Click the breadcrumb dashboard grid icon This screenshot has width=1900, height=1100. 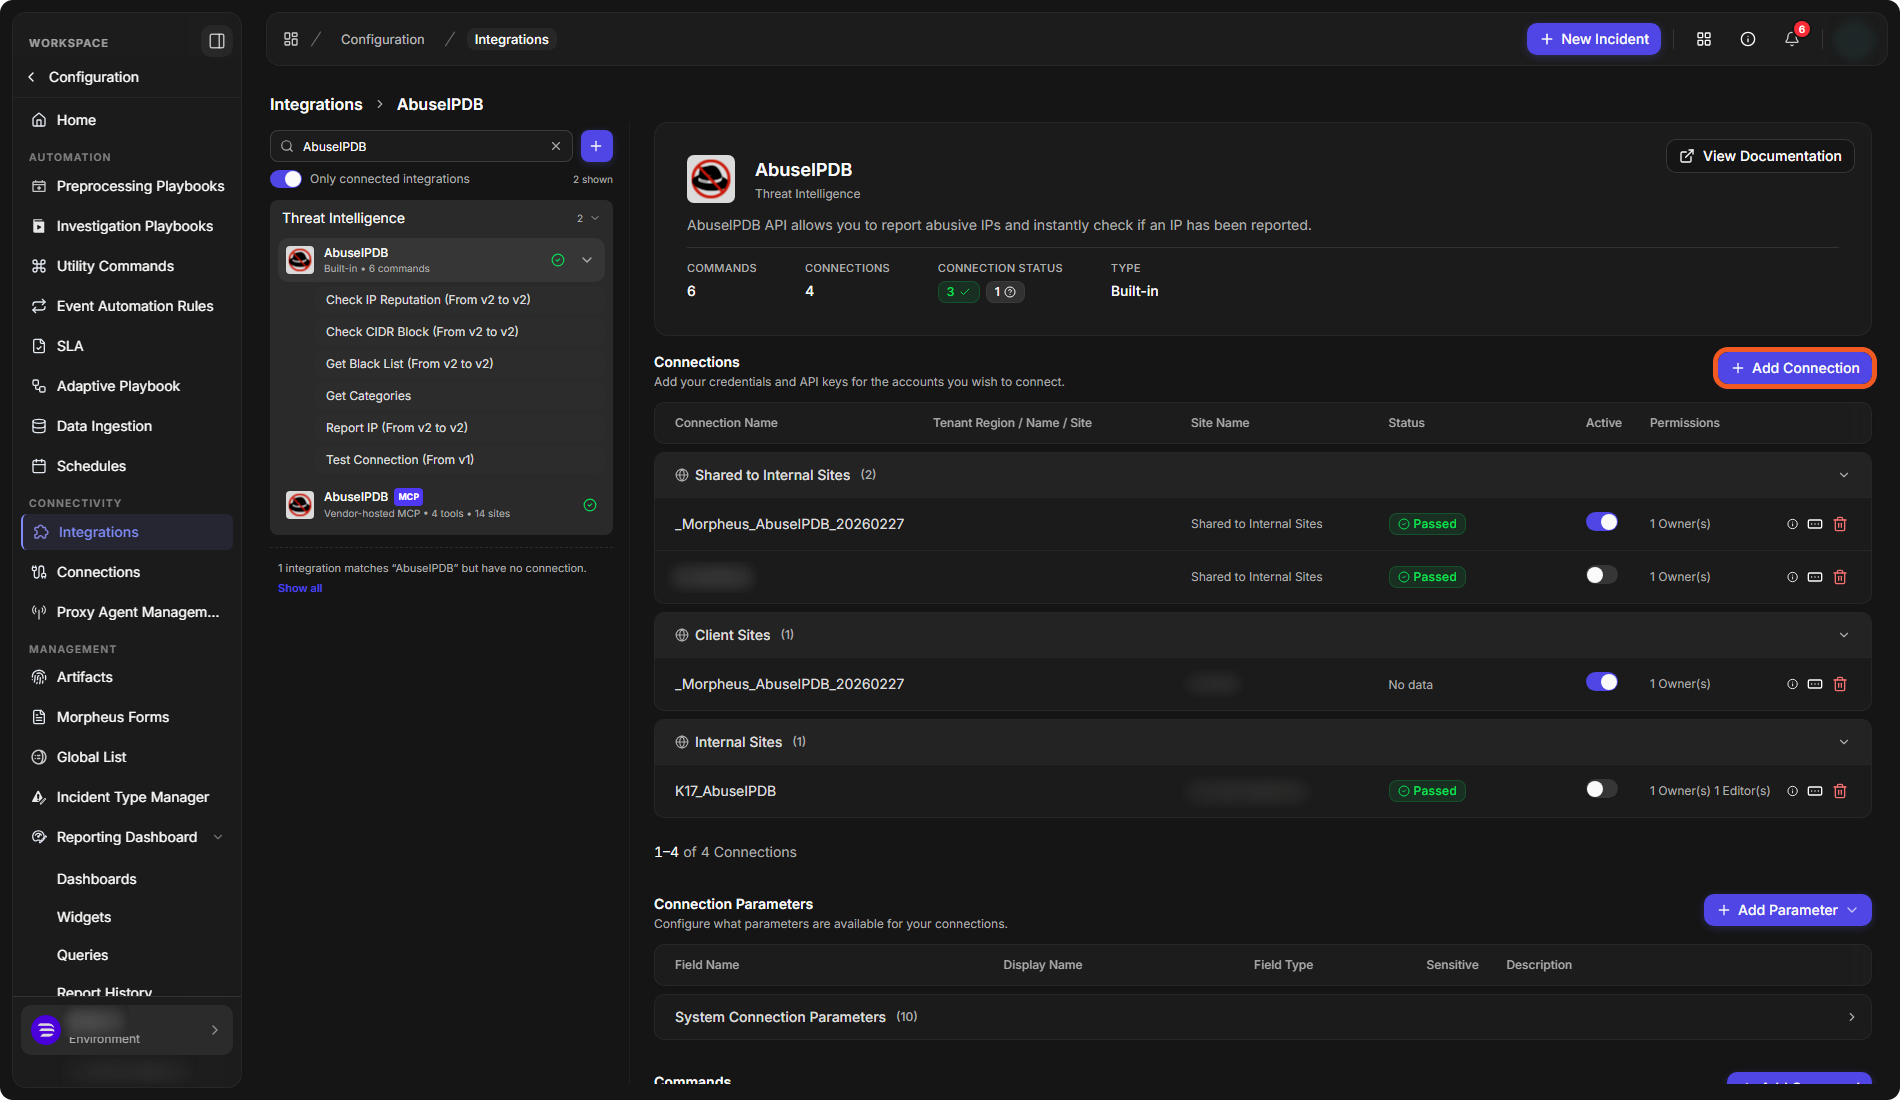(x=291, y=39)
